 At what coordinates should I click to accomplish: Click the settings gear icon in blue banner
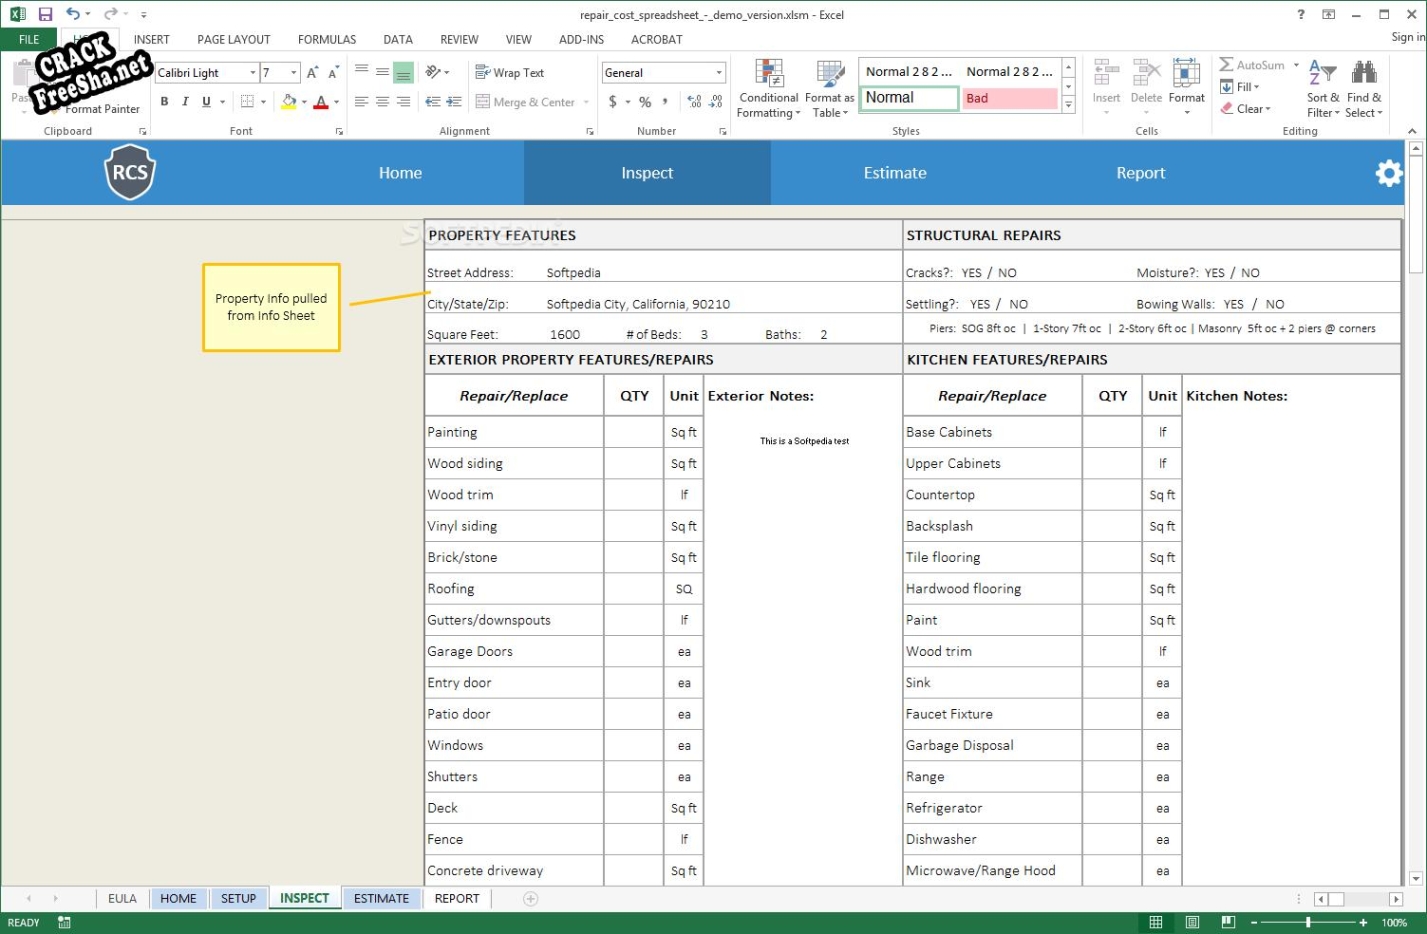pos(1388,173)
